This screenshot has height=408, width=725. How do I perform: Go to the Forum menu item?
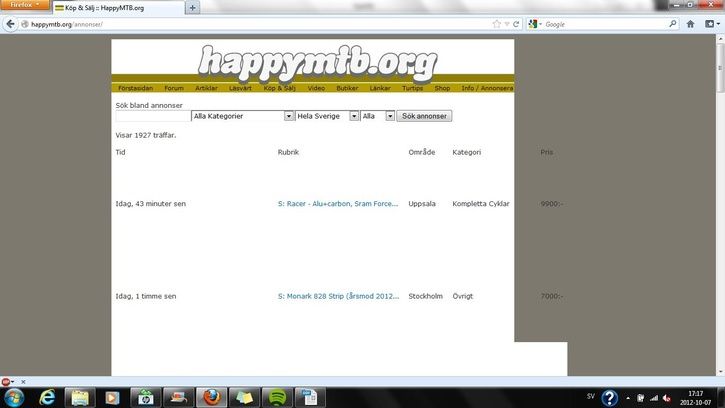point(174,88)
